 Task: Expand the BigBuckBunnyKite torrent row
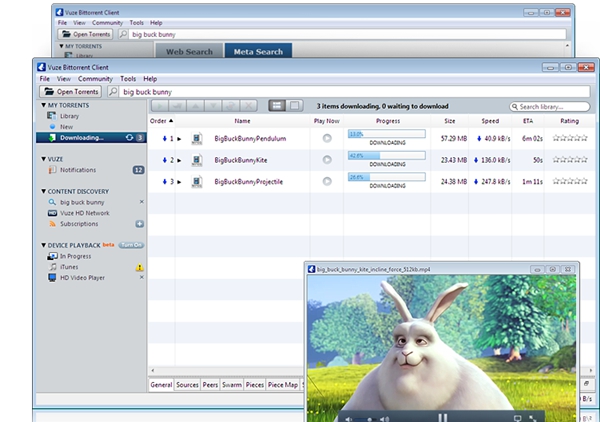point(180,160)
